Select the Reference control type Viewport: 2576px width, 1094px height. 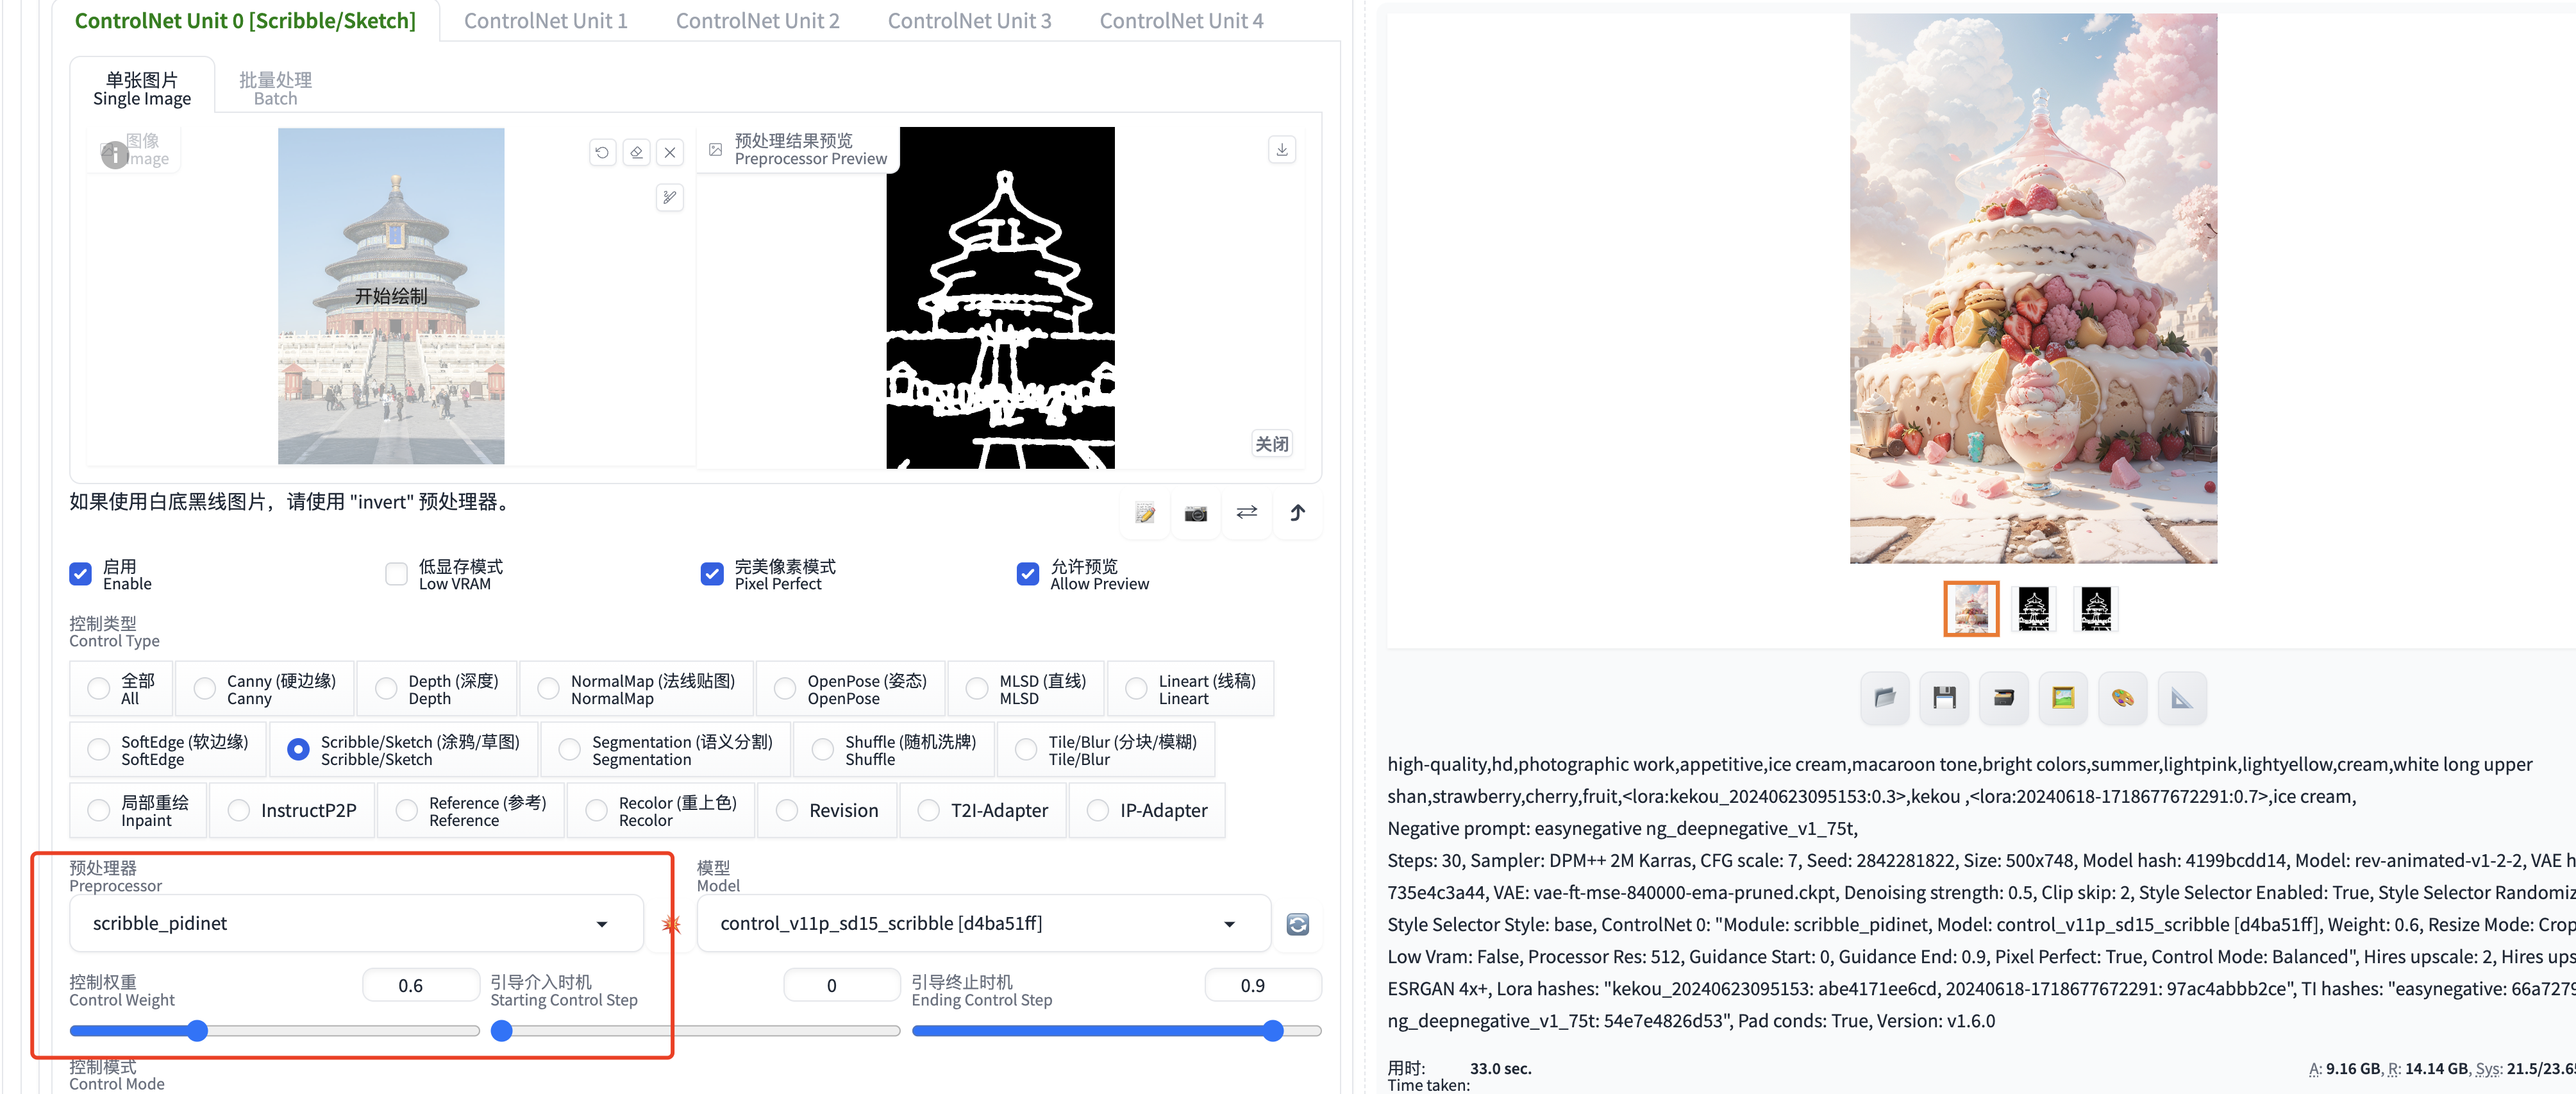[x=471, y=811]
